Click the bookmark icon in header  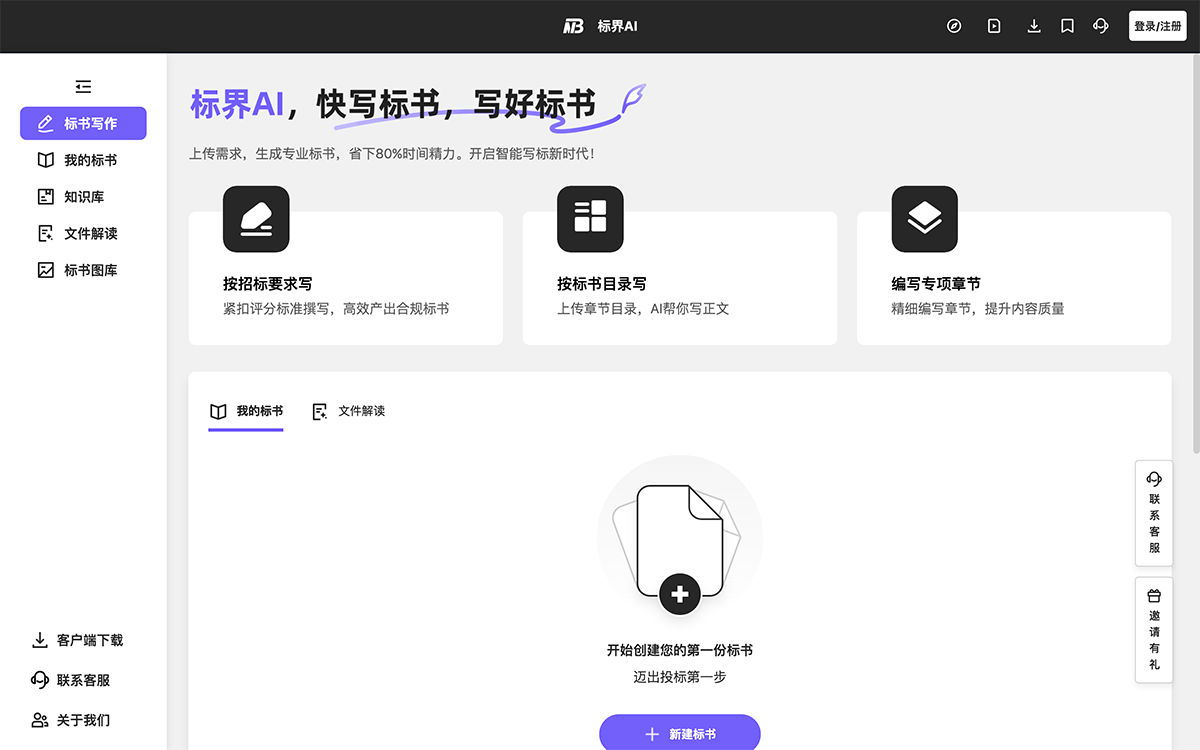point(1067,26)
